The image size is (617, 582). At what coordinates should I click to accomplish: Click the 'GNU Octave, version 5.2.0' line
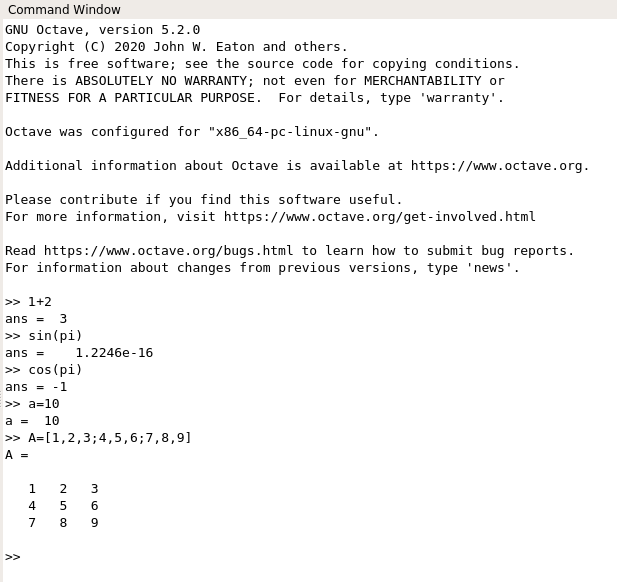click(x=103, y=30)
